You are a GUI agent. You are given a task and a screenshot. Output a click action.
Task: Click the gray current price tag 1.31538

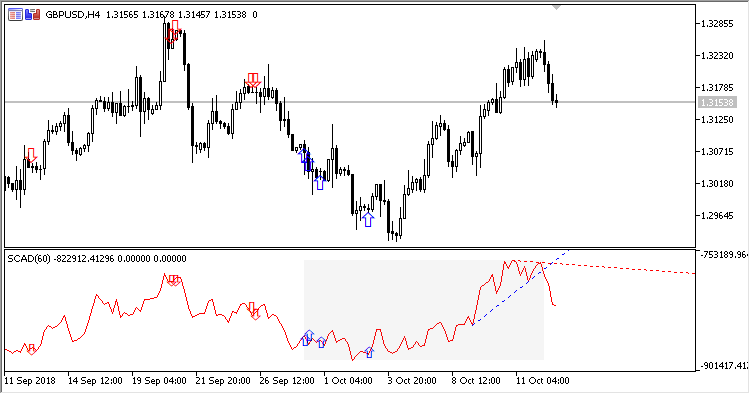click(x=717, y=102)
